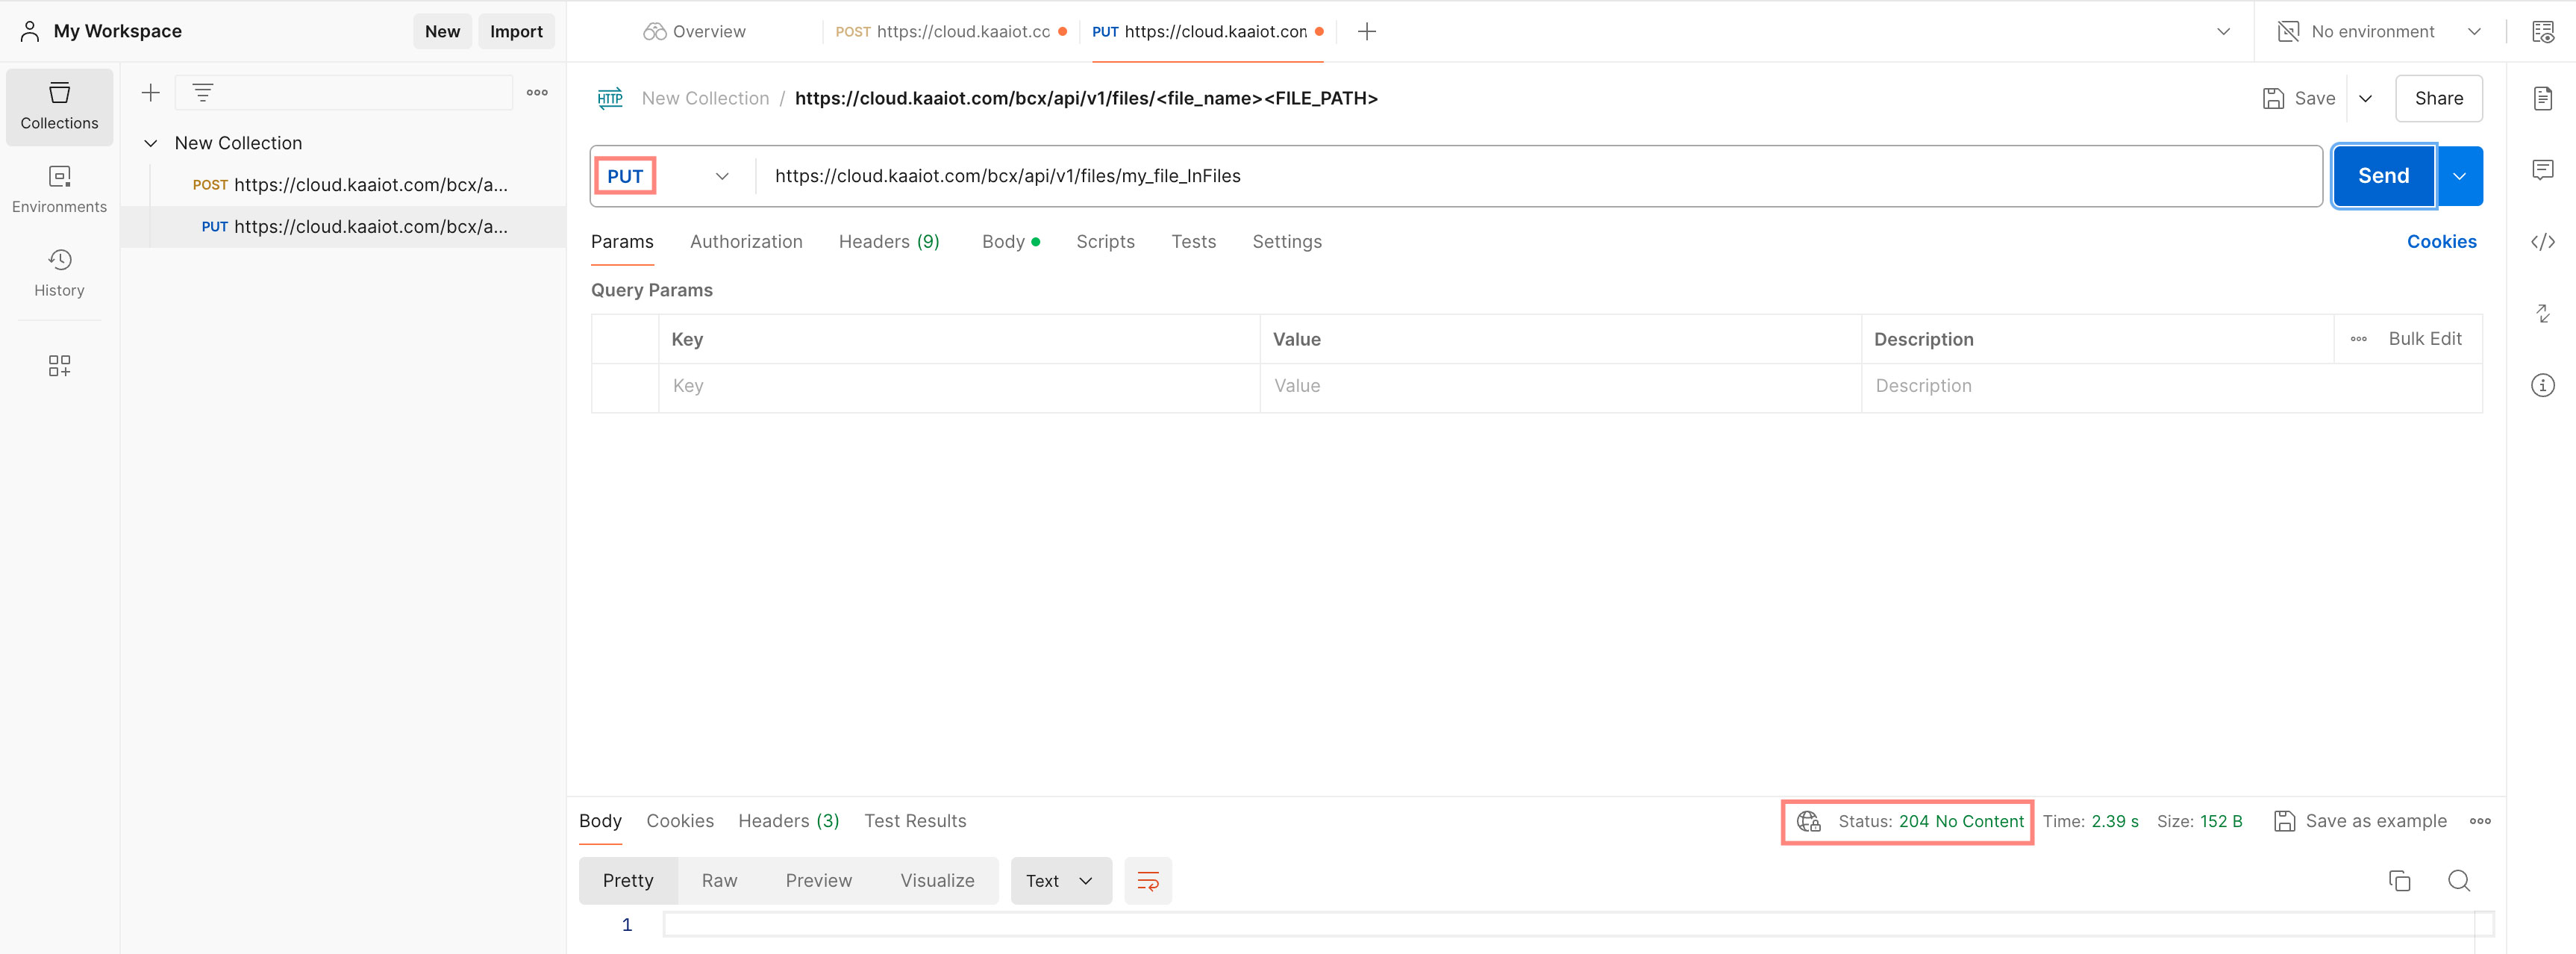Open the Text response format dropdown
2576x954 pixels.
1060,881
